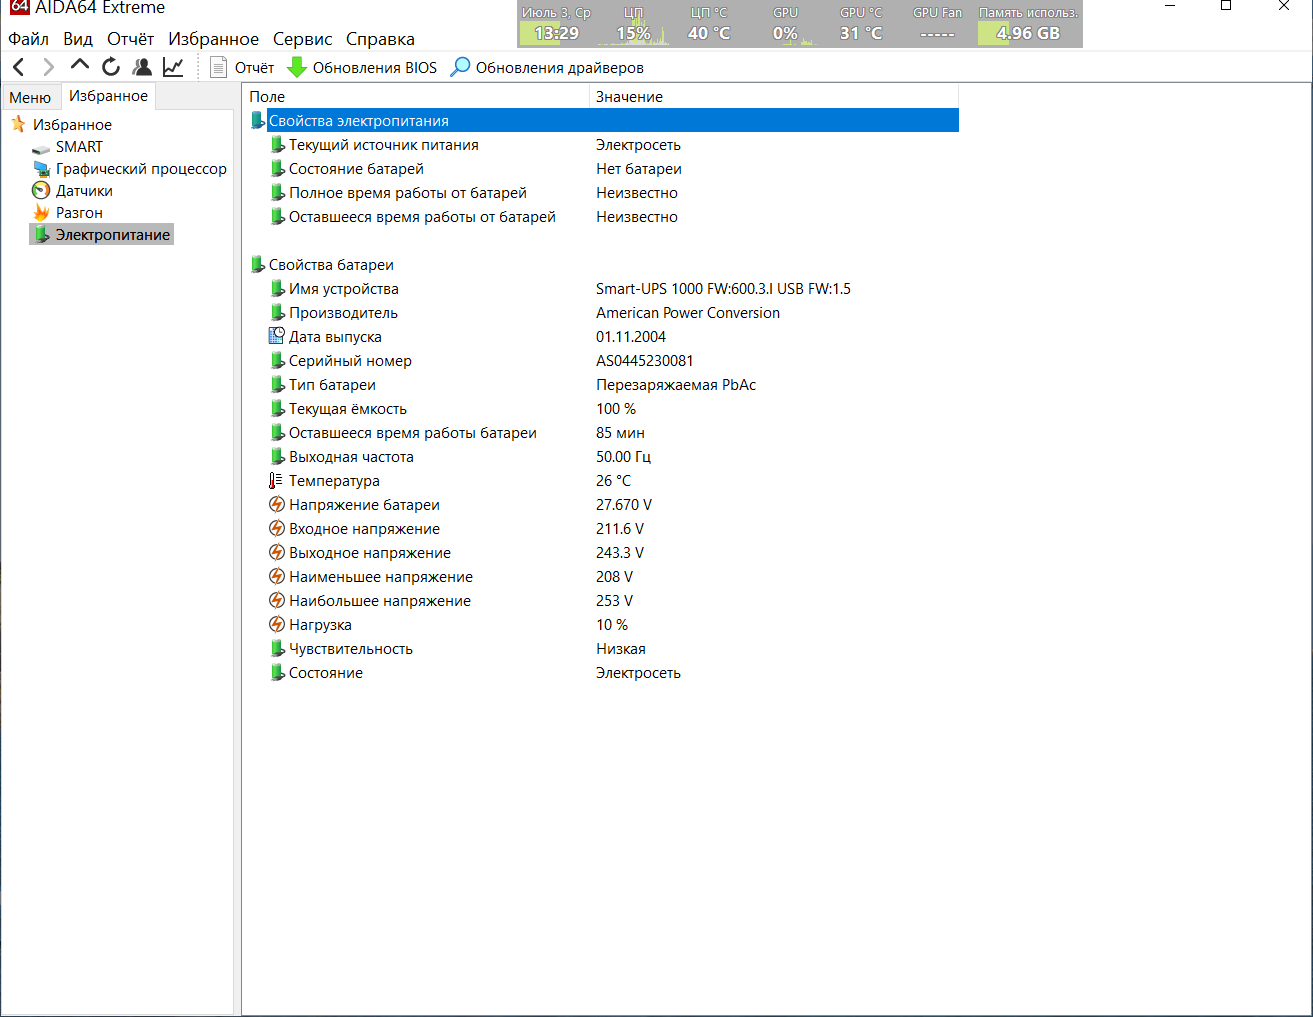Click the calendar icon beside Дата выпуска
The image size is (1313, 1017).
tap(277, 336)
